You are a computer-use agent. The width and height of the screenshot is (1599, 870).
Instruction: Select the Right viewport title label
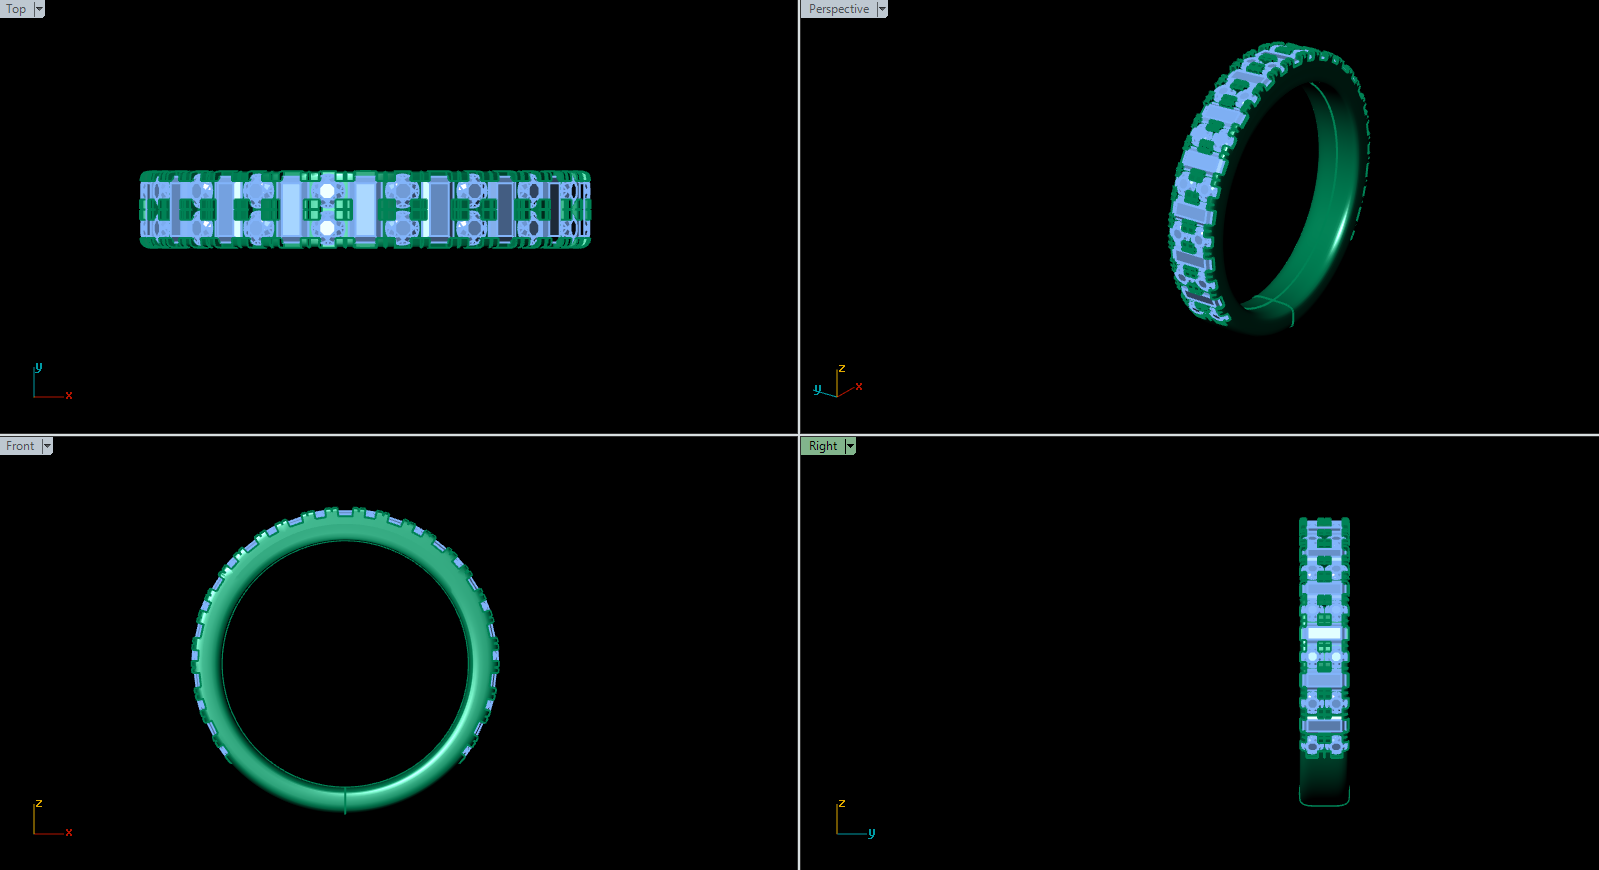click(x=823, y=446)
